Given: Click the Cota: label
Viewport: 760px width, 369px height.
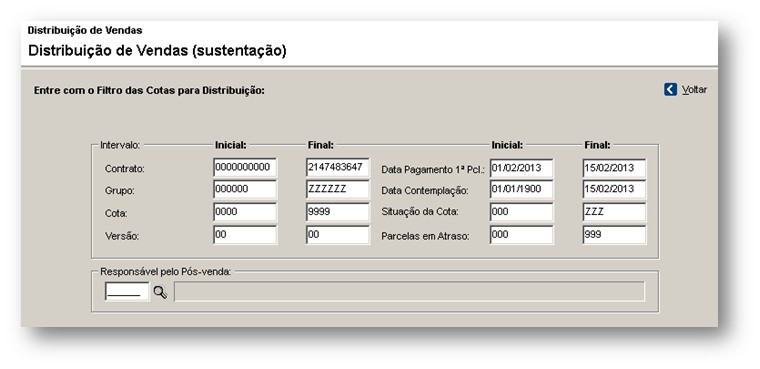Looking at the screenshot, I should [116, 213].
